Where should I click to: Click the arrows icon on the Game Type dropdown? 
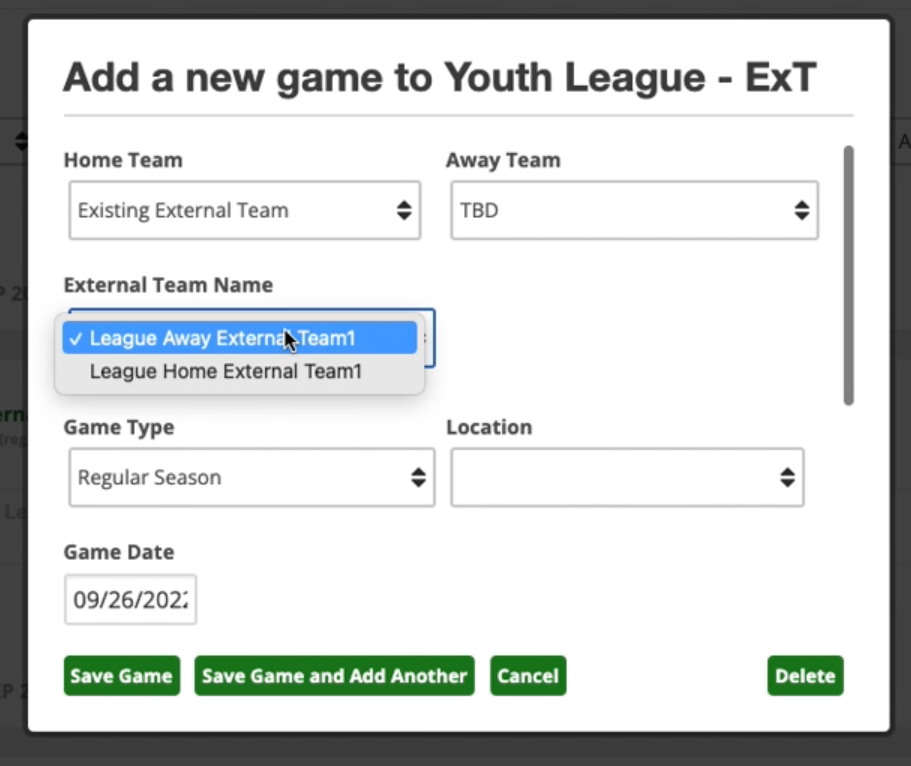coord(419,477)
